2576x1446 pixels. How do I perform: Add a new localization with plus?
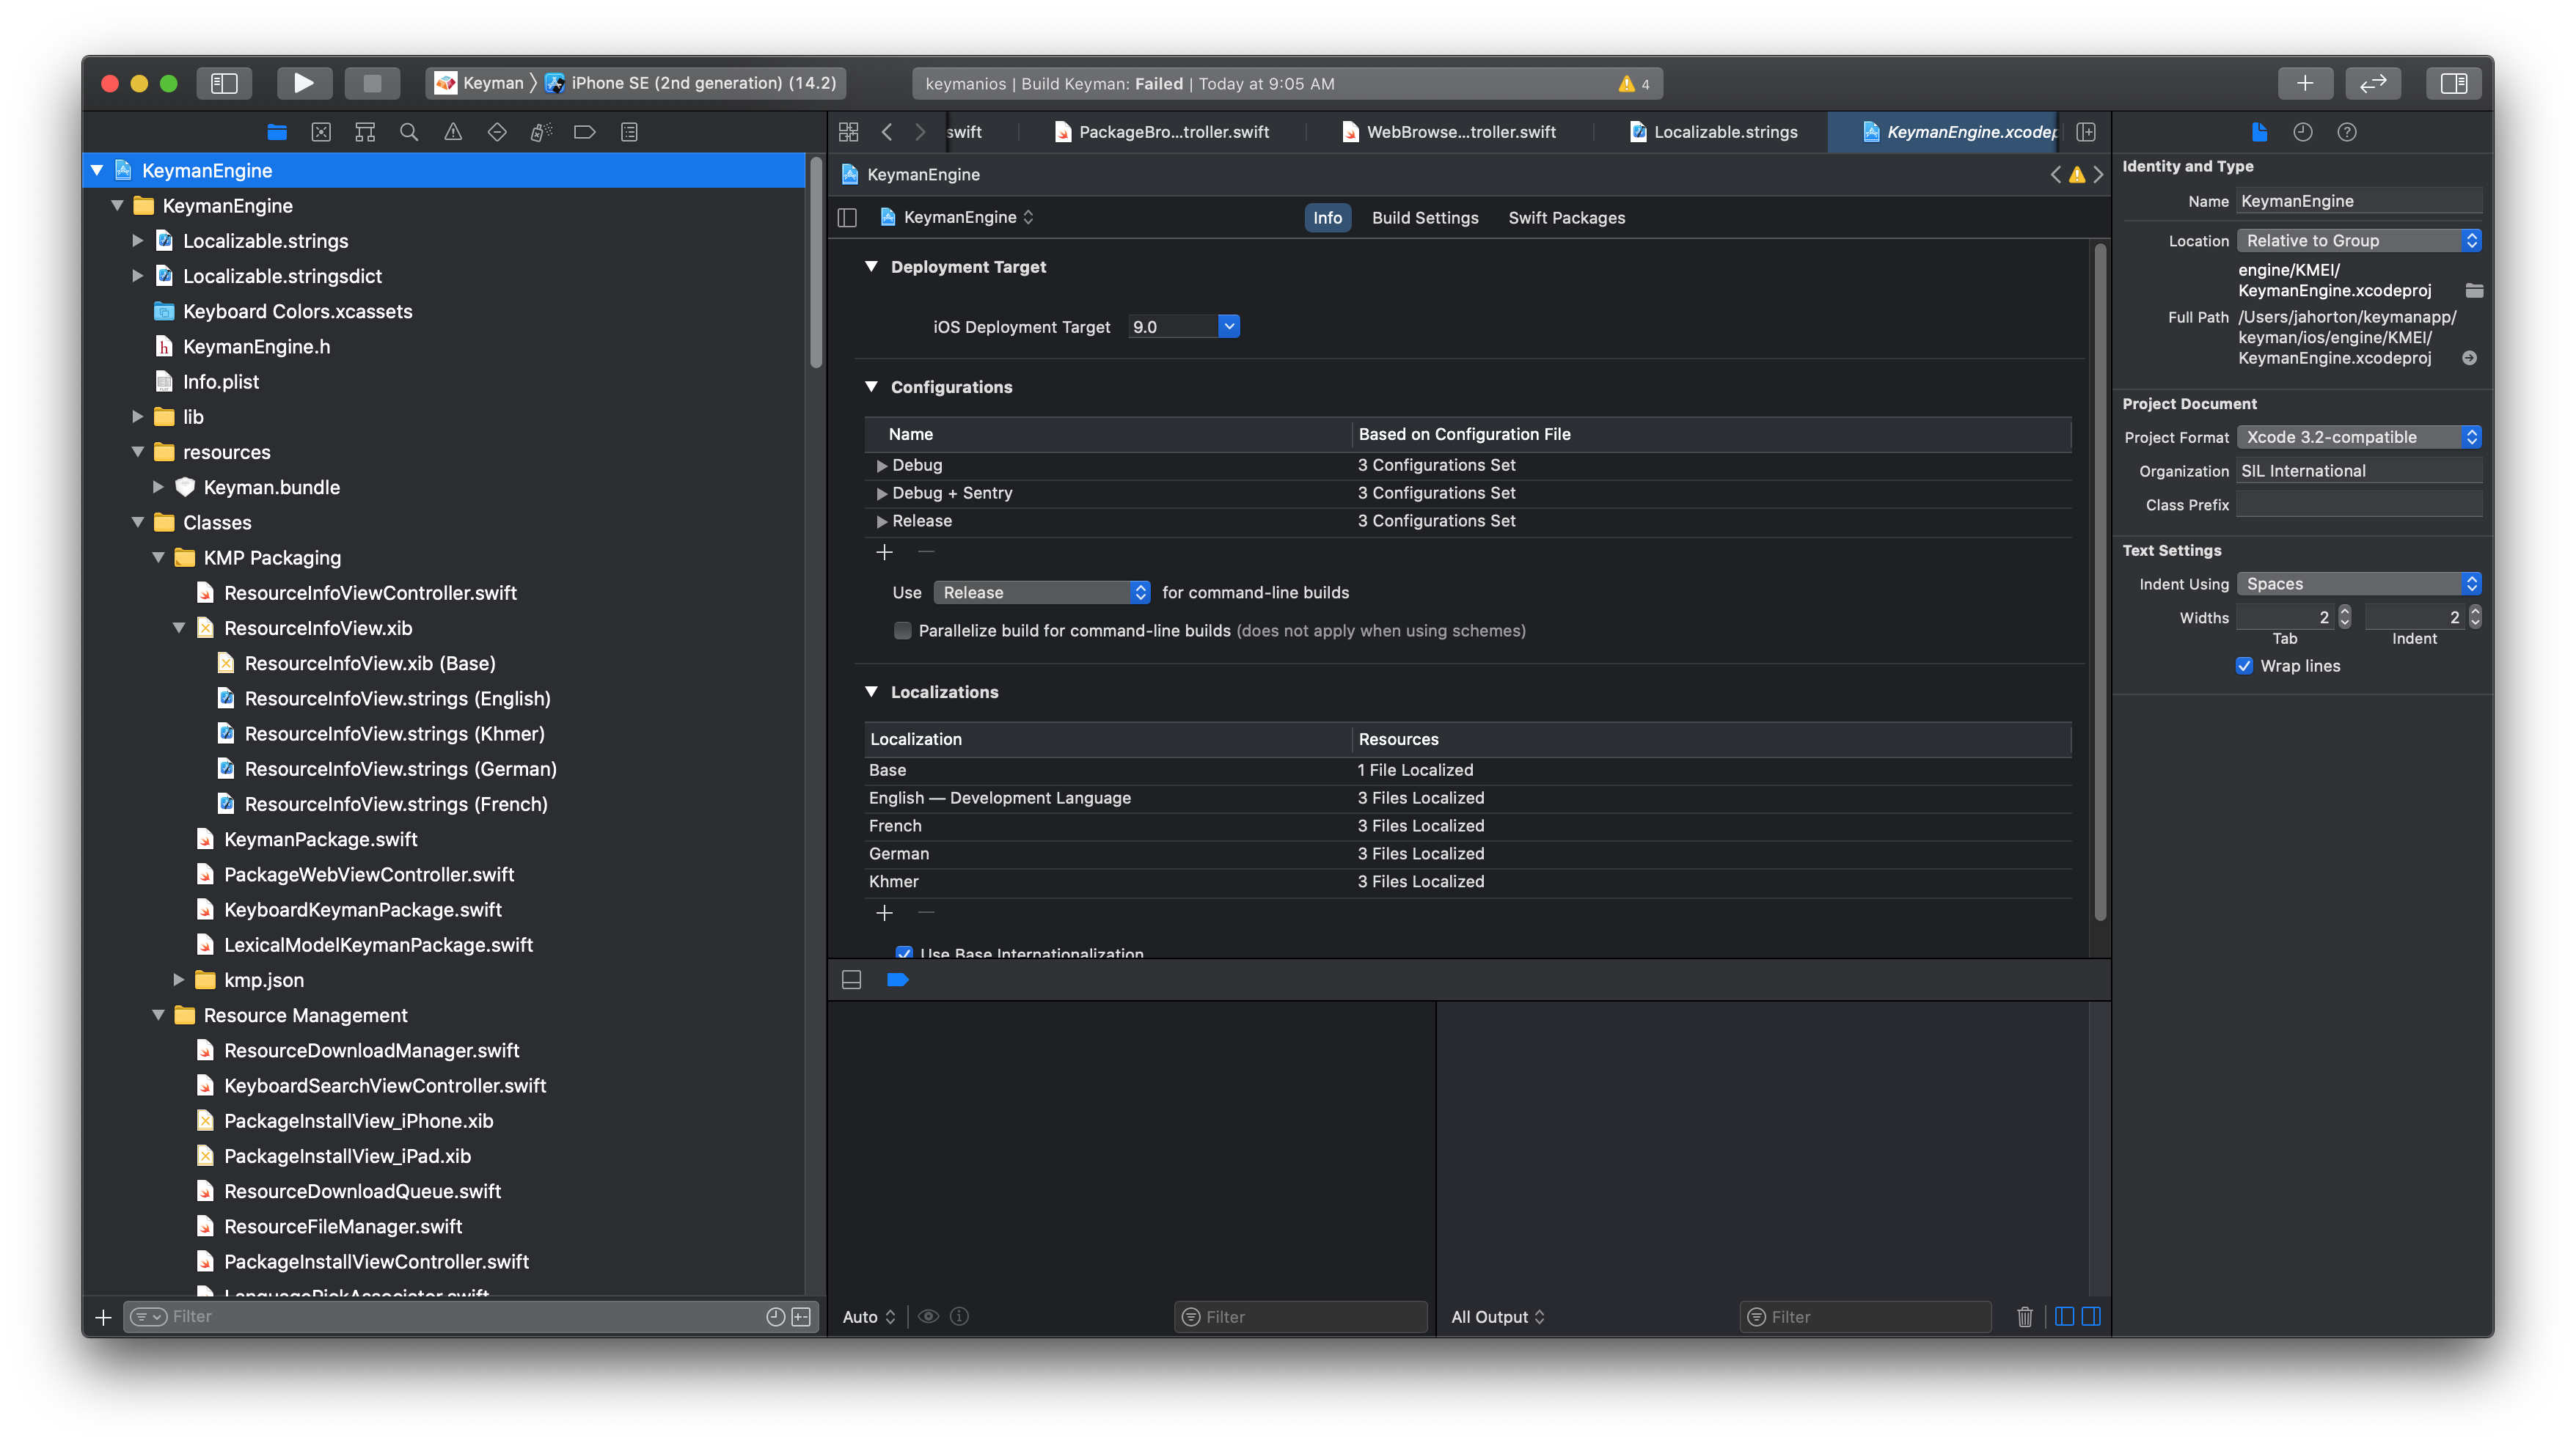[884, 913]
